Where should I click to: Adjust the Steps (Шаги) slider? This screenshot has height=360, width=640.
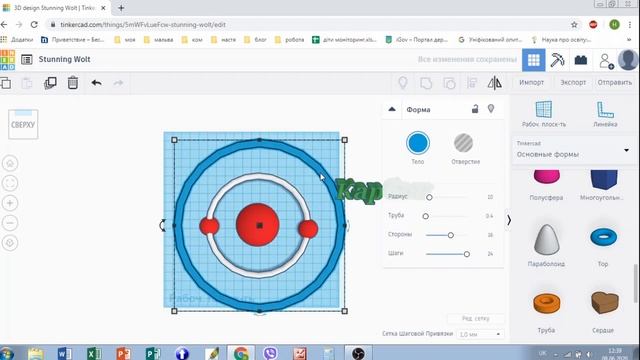point(467,254)
